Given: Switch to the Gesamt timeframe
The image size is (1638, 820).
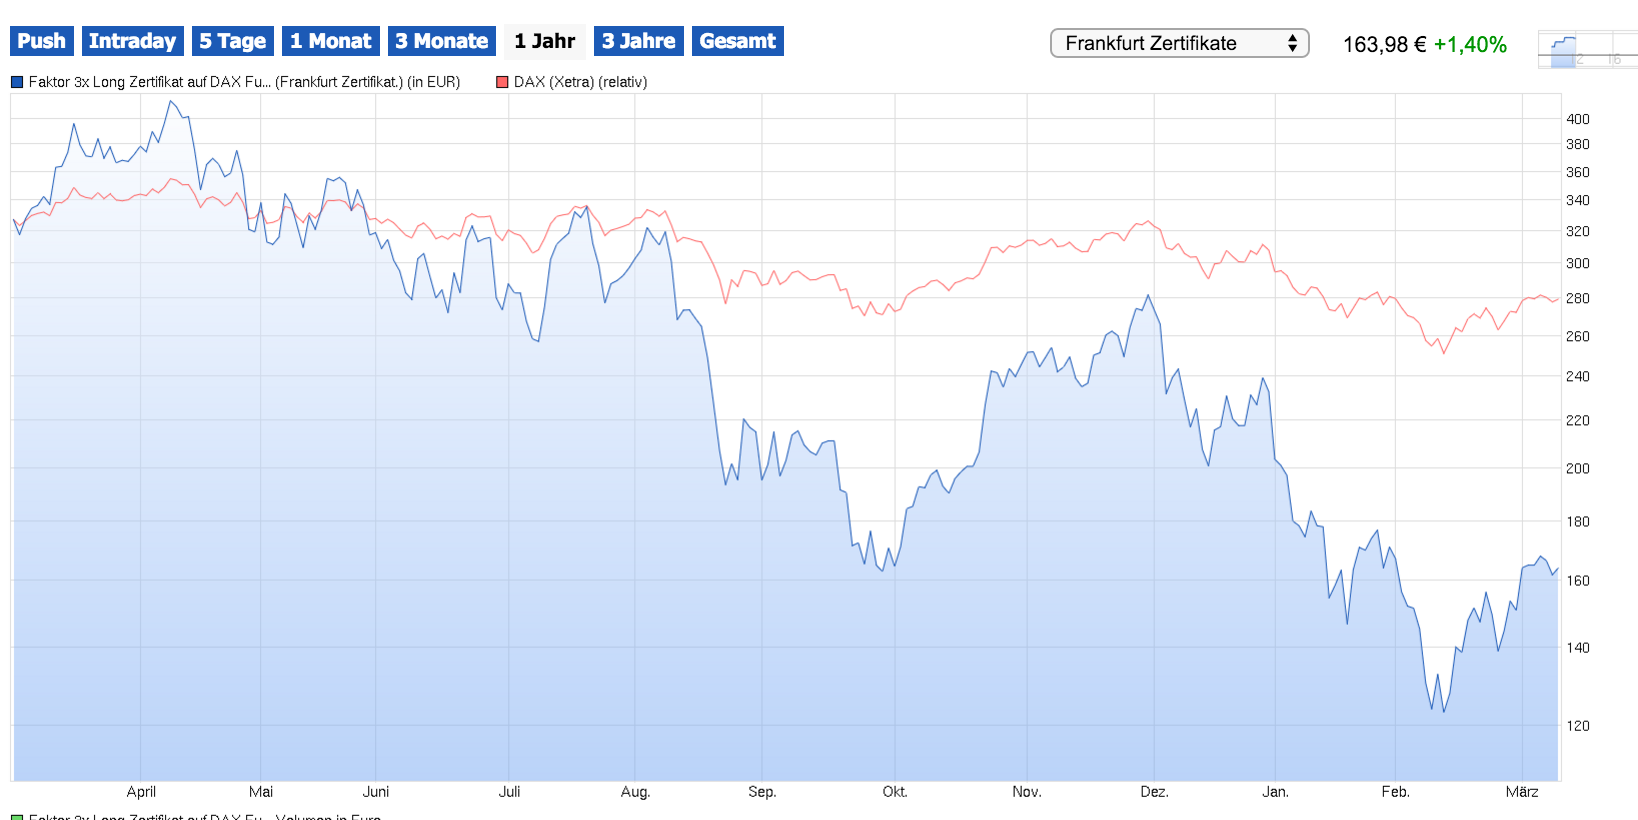Looking at the screenshot, I should tap(737, 41).
